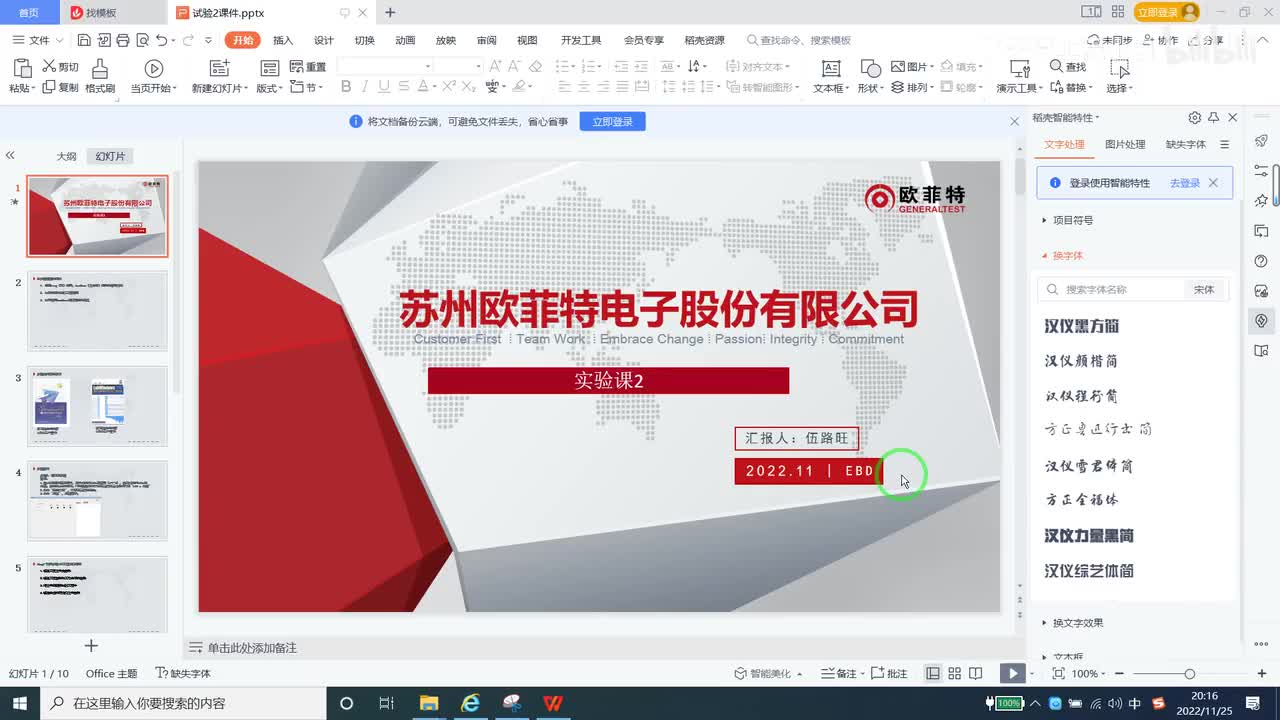This screenshot has height=720, width=1280.
Task: Switch to 设计 ribbon tab
Action: coord(324,40)
